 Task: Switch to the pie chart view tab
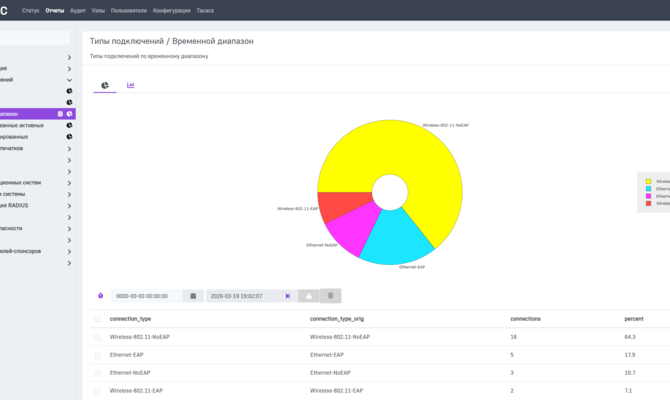pos(105,85)
